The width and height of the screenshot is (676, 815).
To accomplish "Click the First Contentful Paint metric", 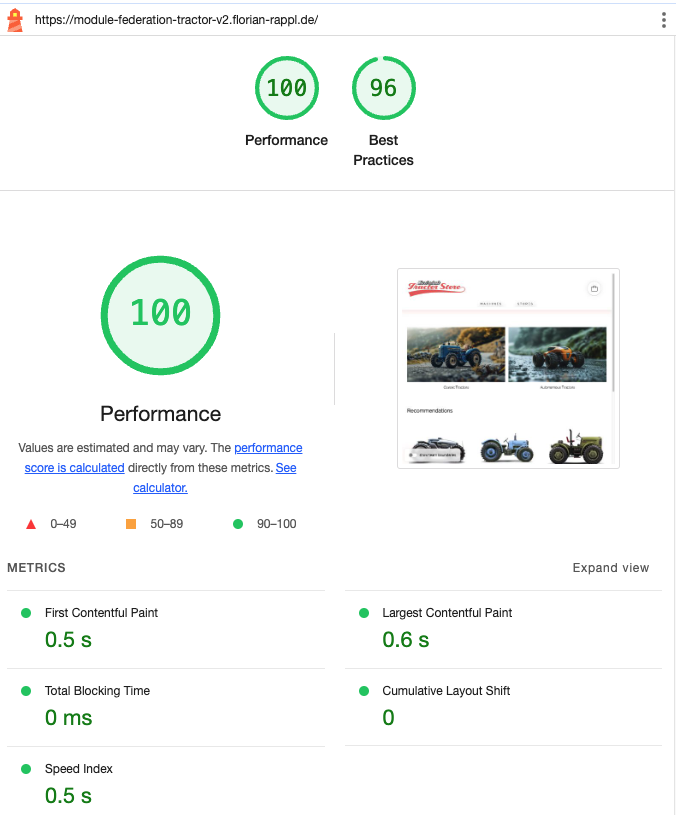I will click(x=166, y=629).
